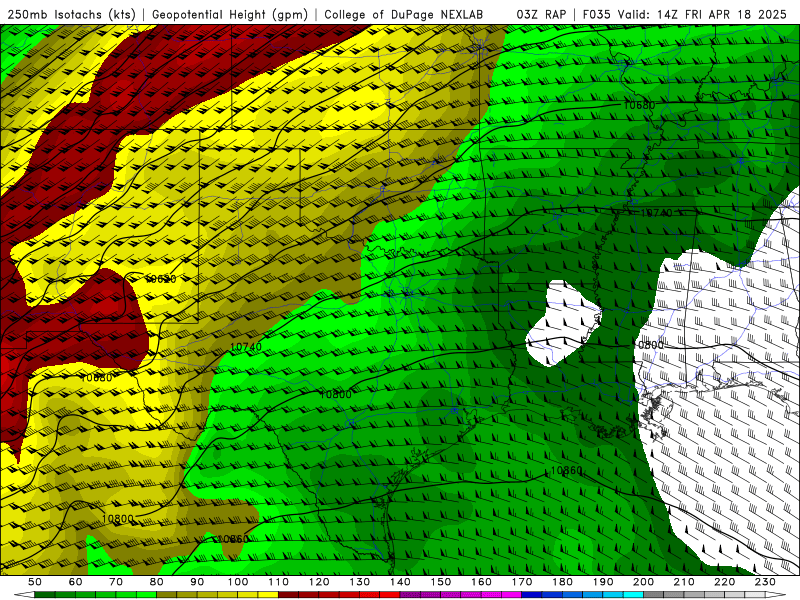Click the 230 value on the color scale
The height and width of the screenshot is (600, 800).
tap(766, 582)
